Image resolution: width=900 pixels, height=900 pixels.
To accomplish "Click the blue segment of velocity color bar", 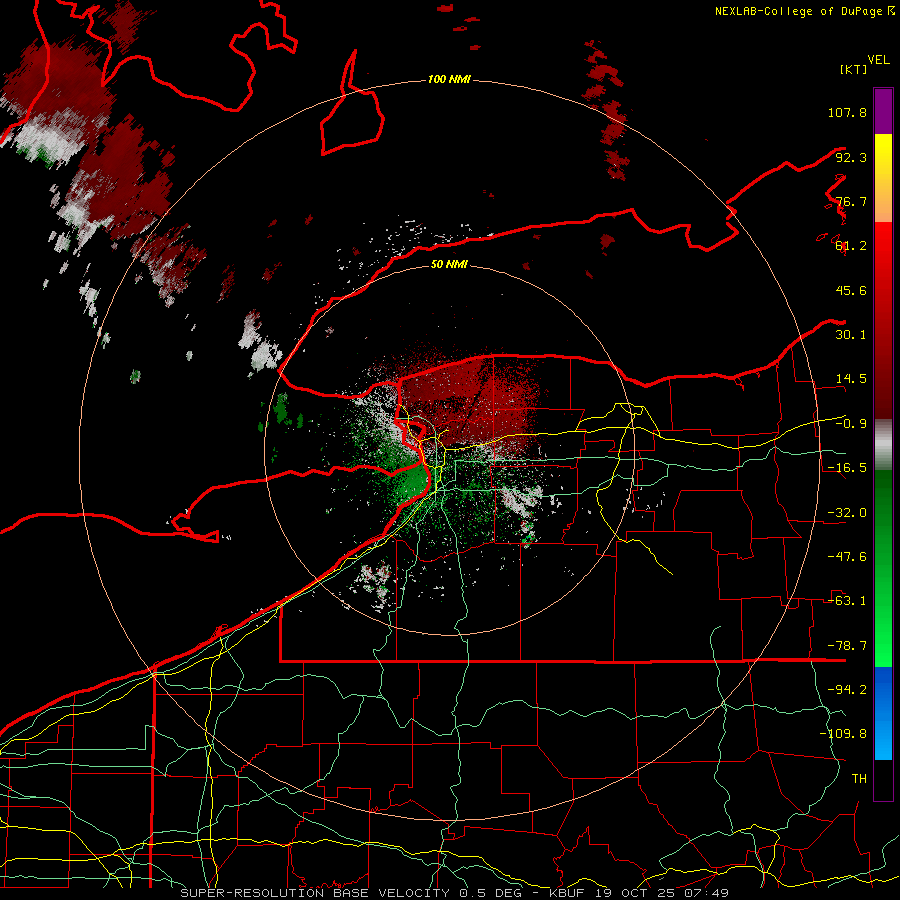I will click(x=883, y=713).
